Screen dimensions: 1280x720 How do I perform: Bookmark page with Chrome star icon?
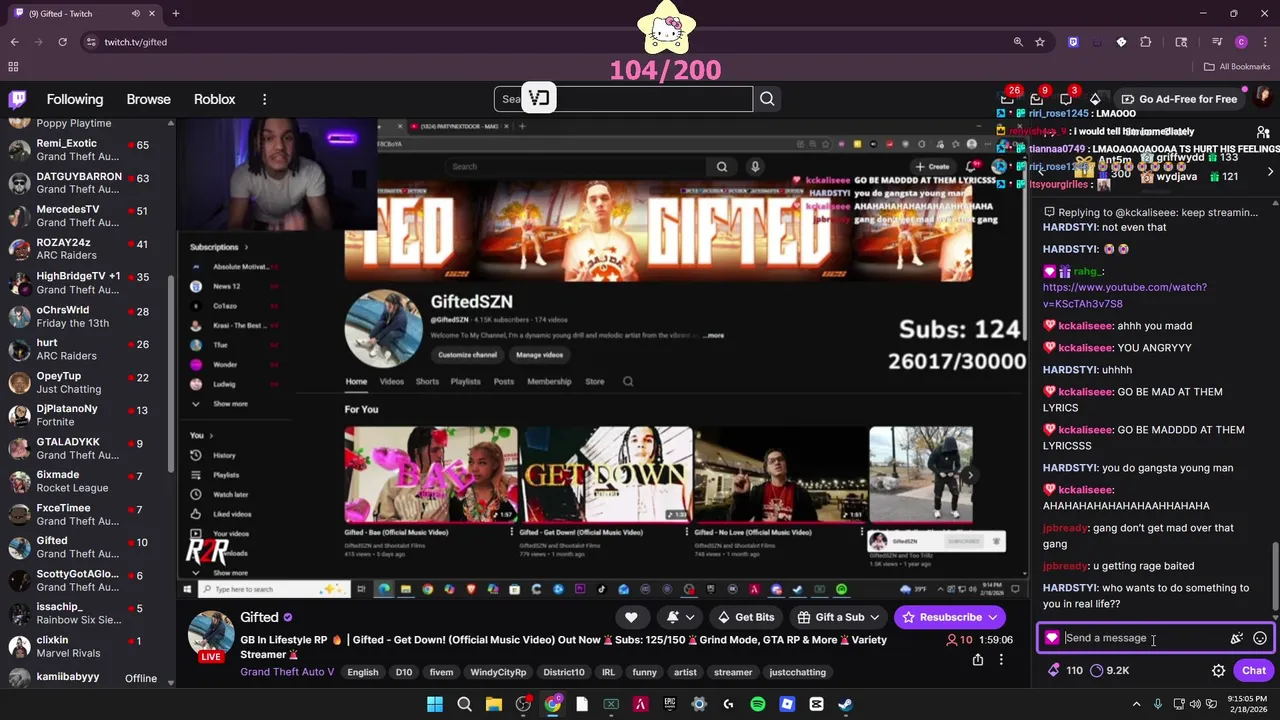1040,42
